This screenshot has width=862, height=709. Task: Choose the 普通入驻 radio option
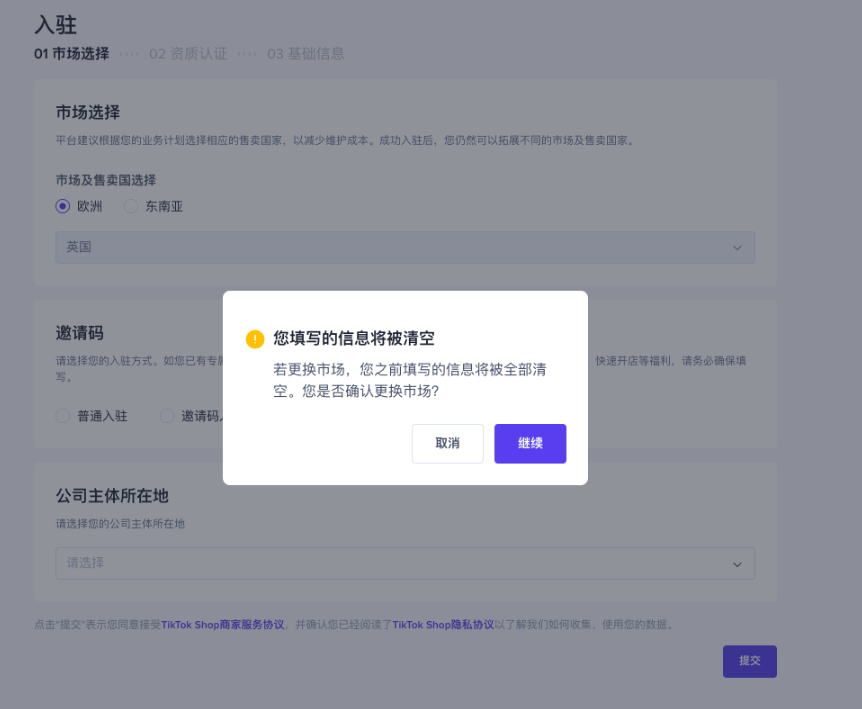pyautogui.click(x=63, y=416)
